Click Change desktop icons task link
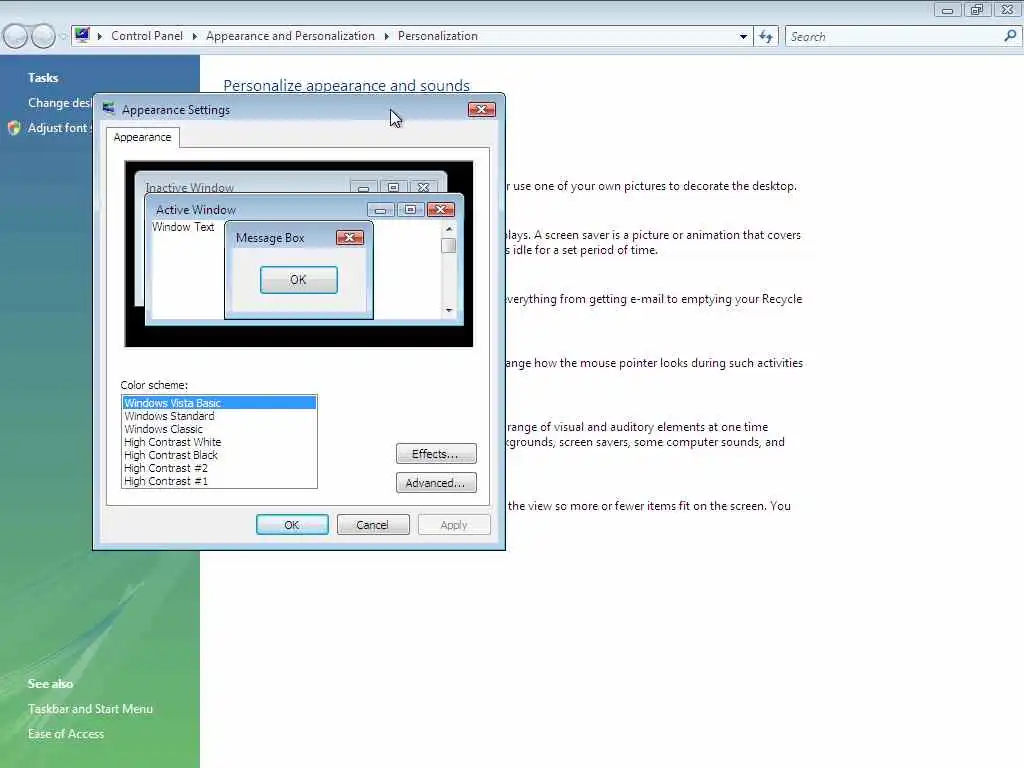 click(x=59, y=103)
